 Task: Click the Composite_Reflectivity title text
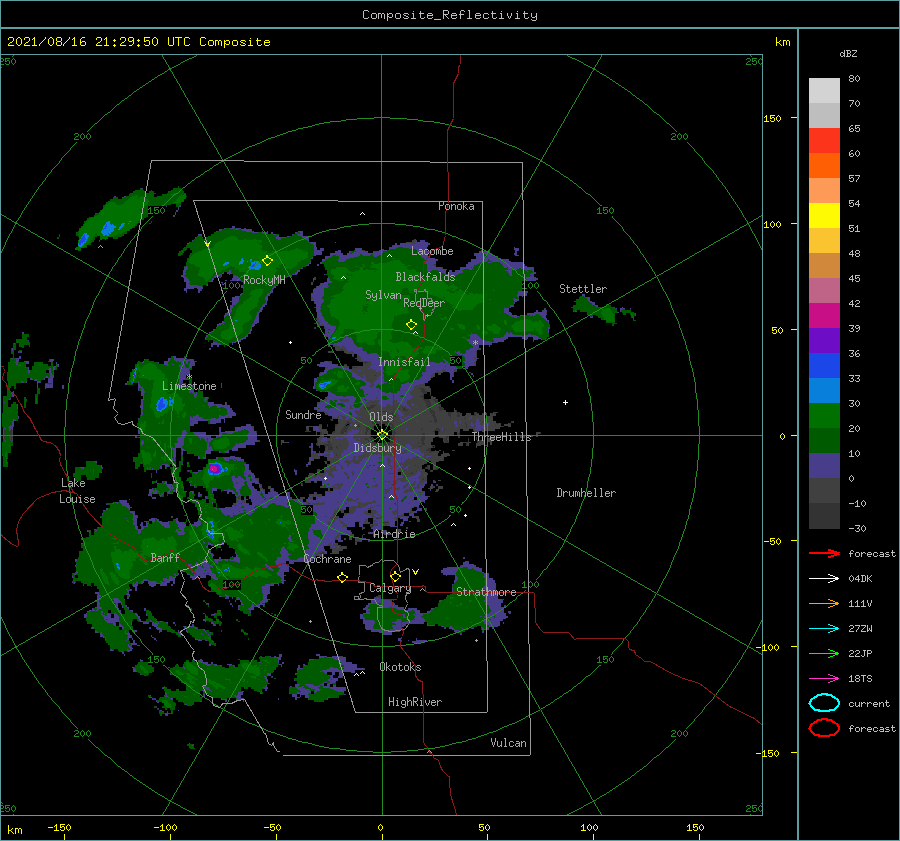[x=449, y=15]
